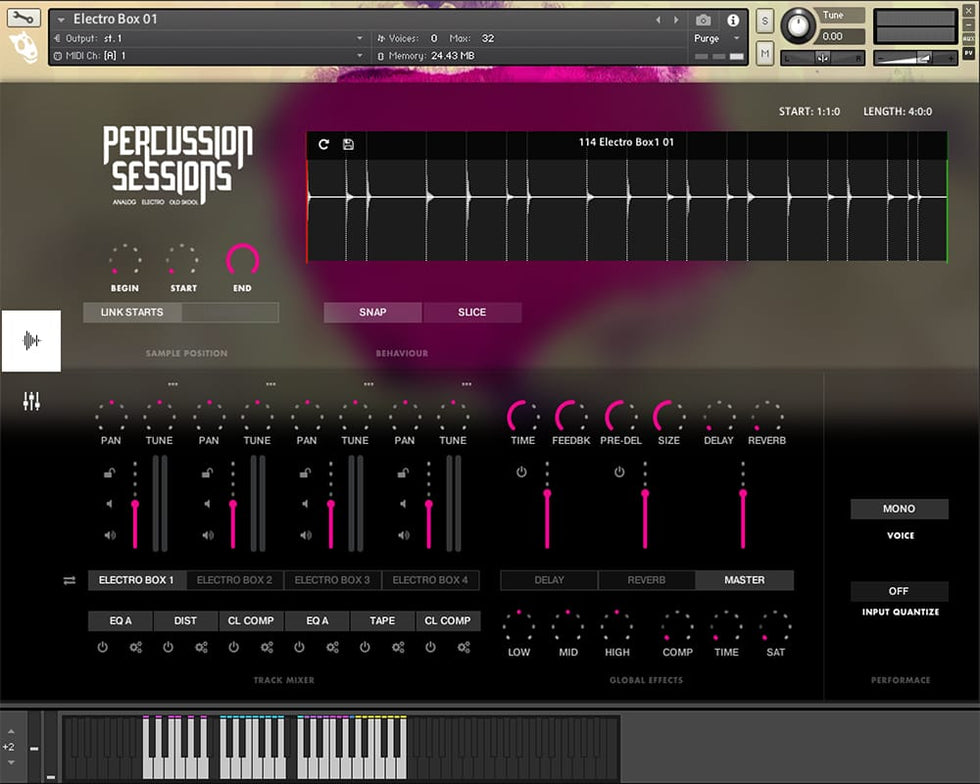Click the swap arrows icon beside Electro Box 1

tap(69, 580)
